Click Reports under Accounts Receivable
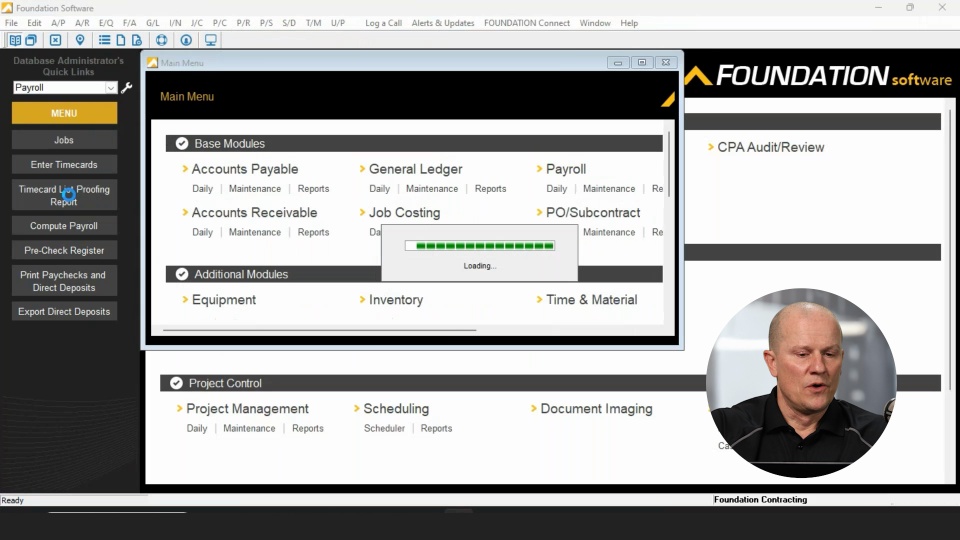The height and width of the screenshot is (540, 960). (313, 232)
